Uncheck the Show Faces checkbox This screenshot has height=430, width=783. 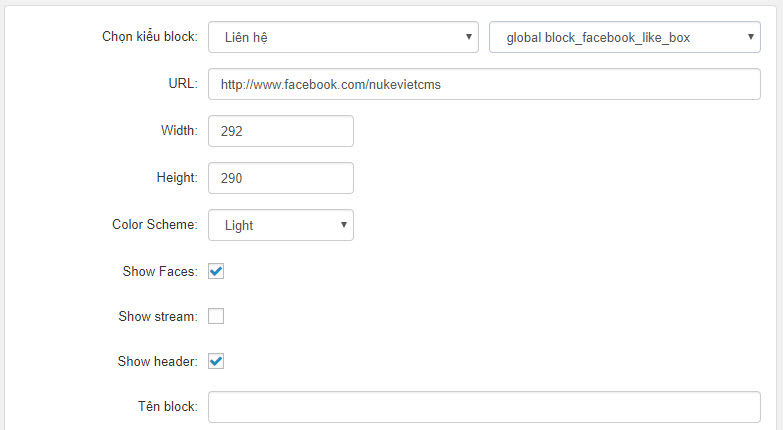point(216,271)
